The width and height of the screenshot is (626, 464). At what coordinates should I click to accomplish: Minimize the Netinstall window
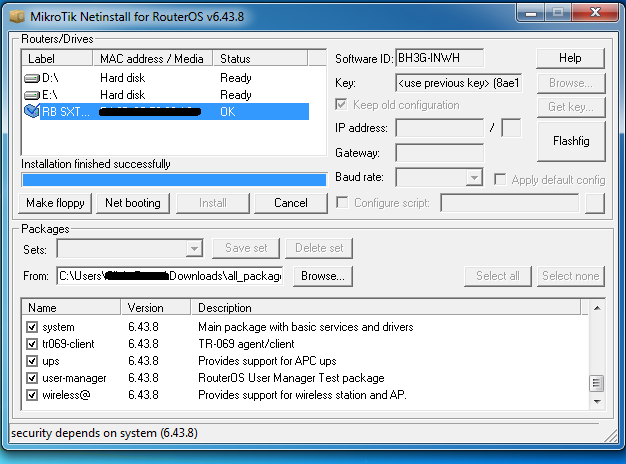531,13
